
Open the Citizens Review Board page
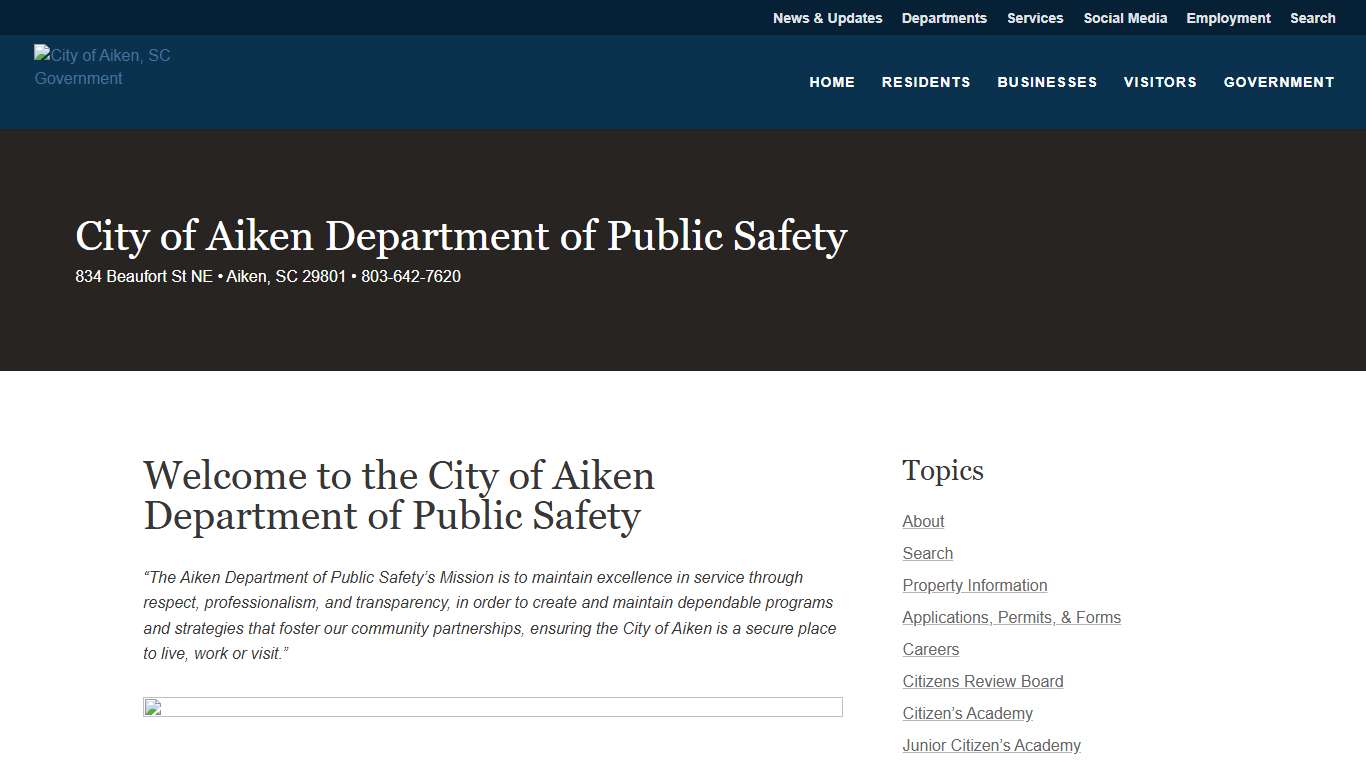pos(982,681)
